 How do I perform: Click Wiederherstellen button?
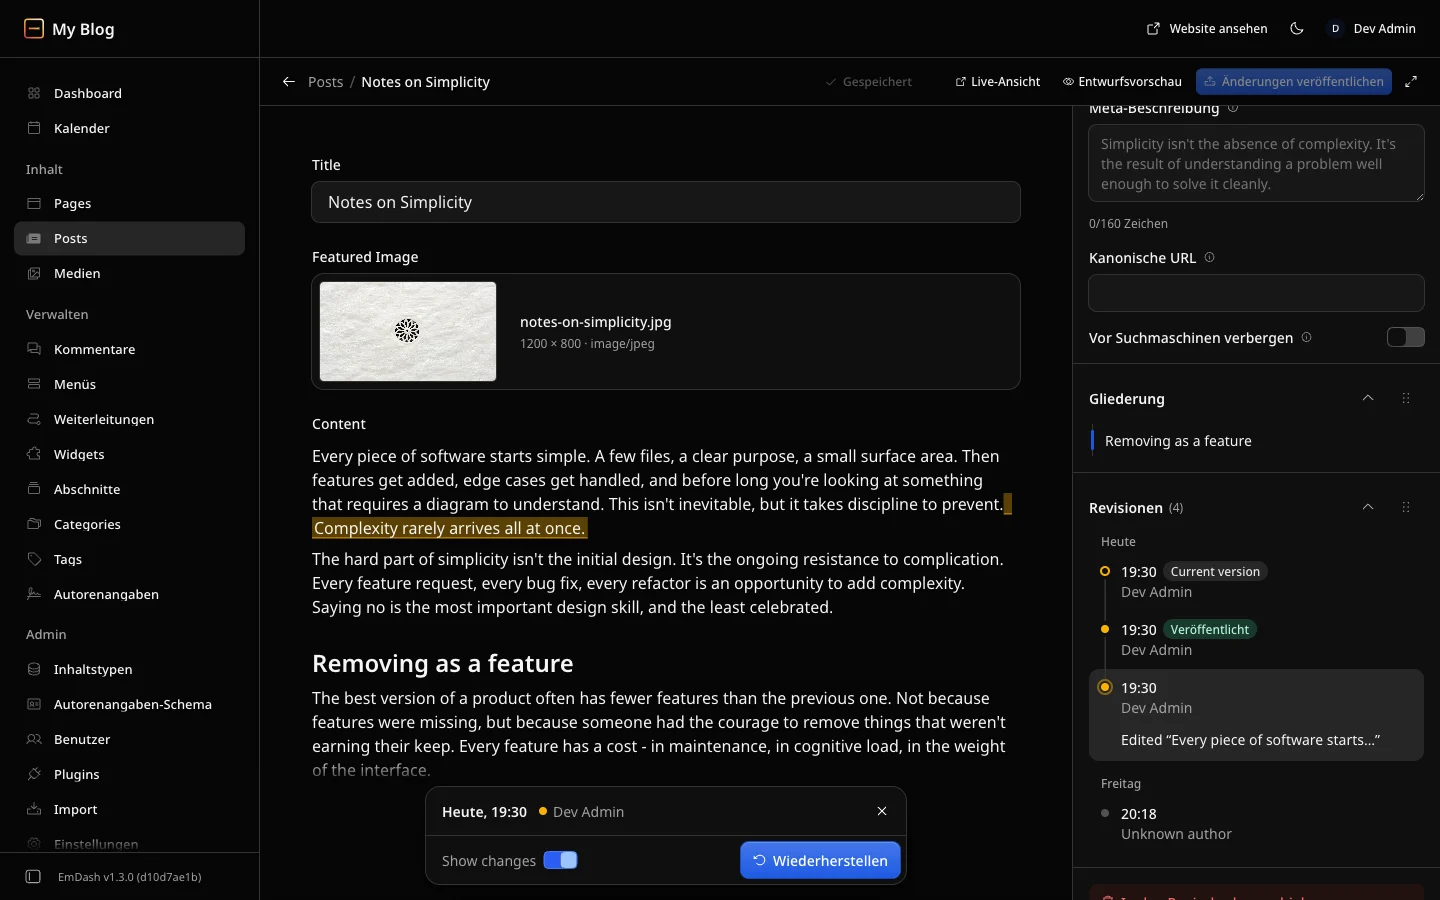coord(820,860)
